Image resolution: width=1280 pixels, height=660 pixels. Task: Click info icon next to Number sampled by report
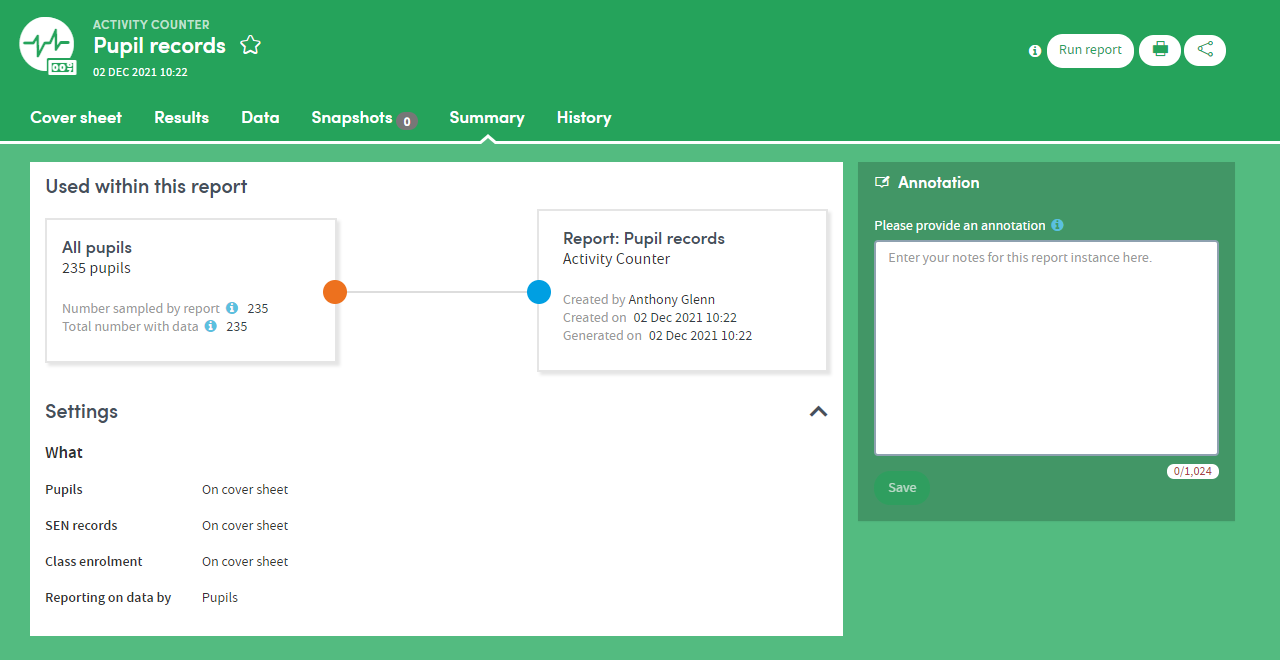(x=232, y=308)
